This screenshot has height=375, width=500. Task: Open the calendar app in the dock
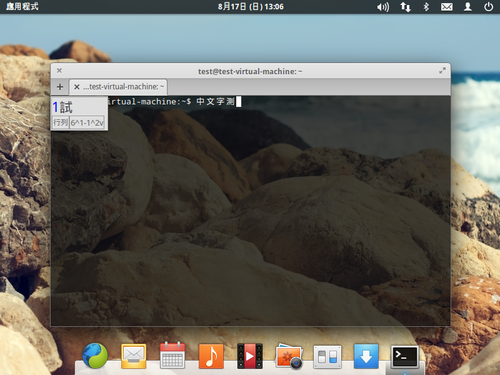(172, 355)
